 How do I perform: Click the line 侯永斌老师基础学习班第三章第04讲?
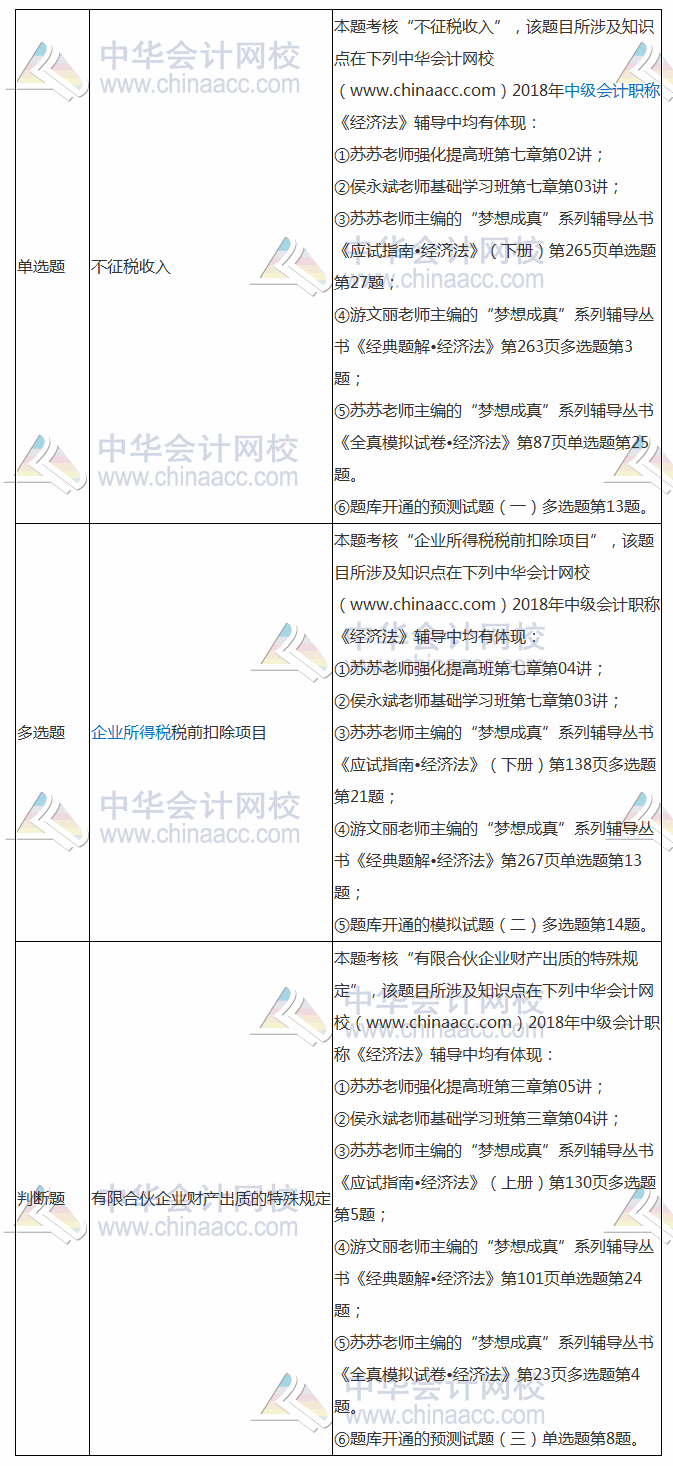click(x=478, y=1119)
